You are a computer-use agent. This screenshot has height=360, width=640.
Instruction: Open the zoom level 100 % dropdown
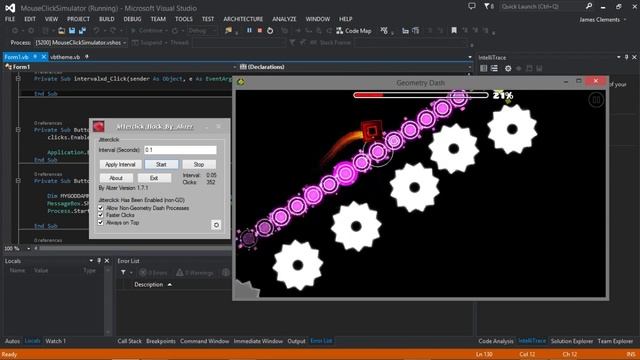coord(29,248)
